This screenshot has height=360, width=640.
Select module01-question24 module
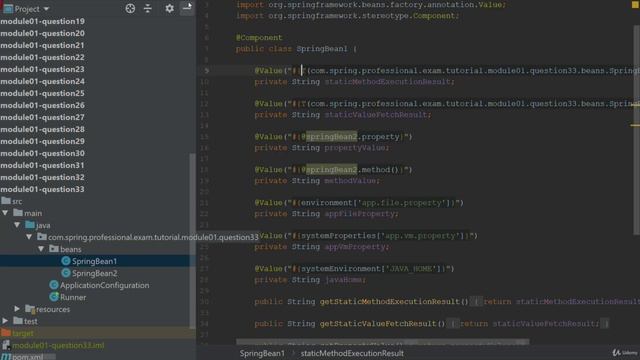(x=42, y=81)
